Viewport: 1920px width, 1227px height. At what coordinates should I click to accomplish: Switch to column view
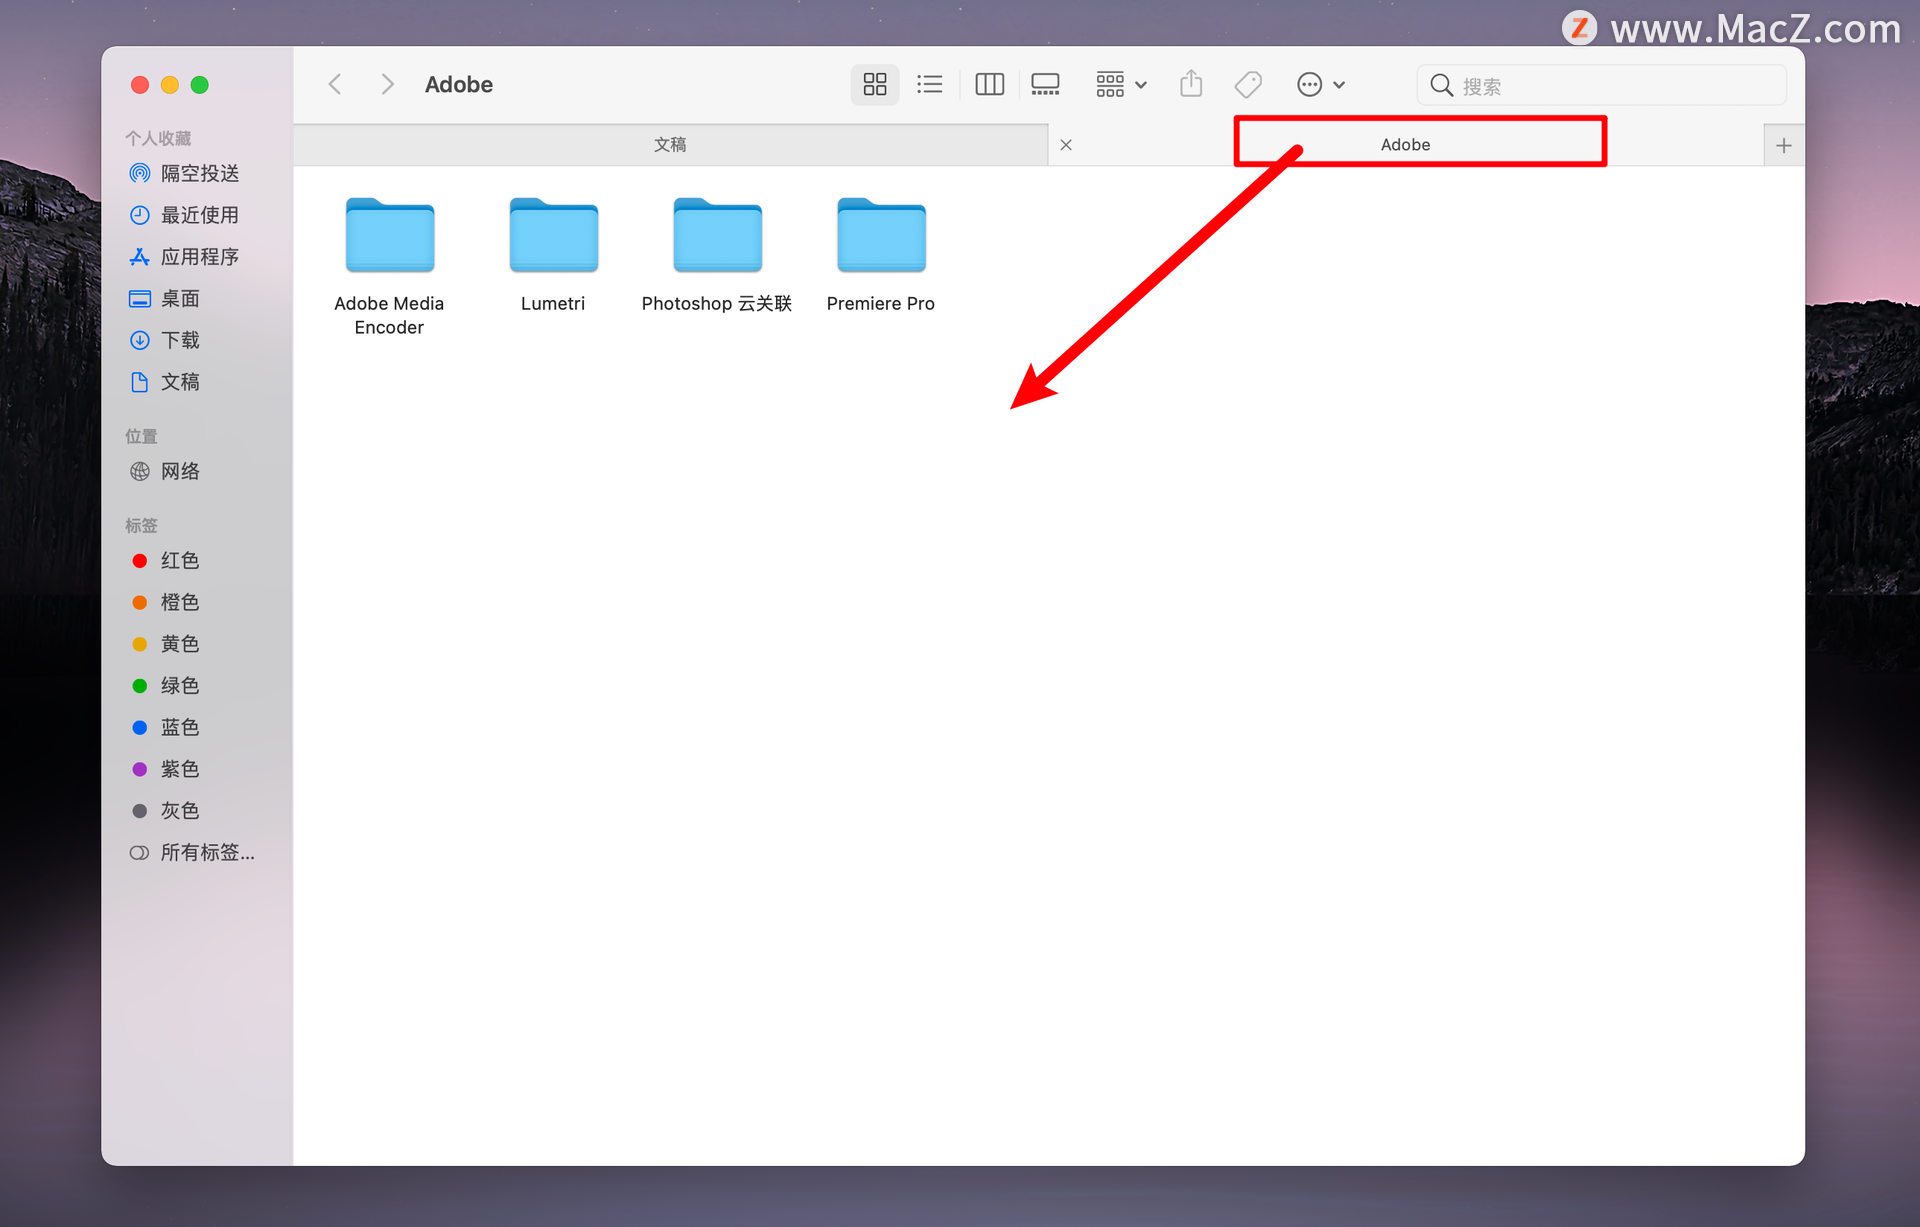coord(989,85)
